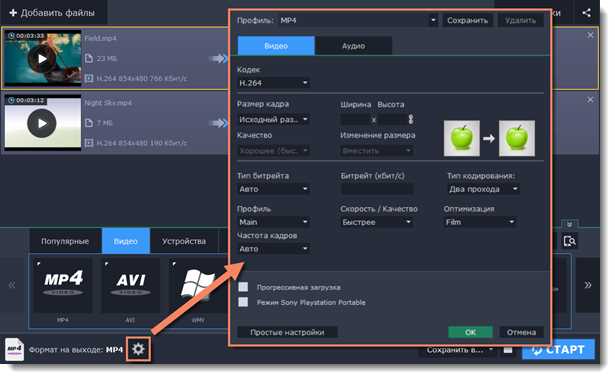Click the file size icon of Field.mp4
The height and width of the screenshot is (379, 615).
click(x=89, y=58)
